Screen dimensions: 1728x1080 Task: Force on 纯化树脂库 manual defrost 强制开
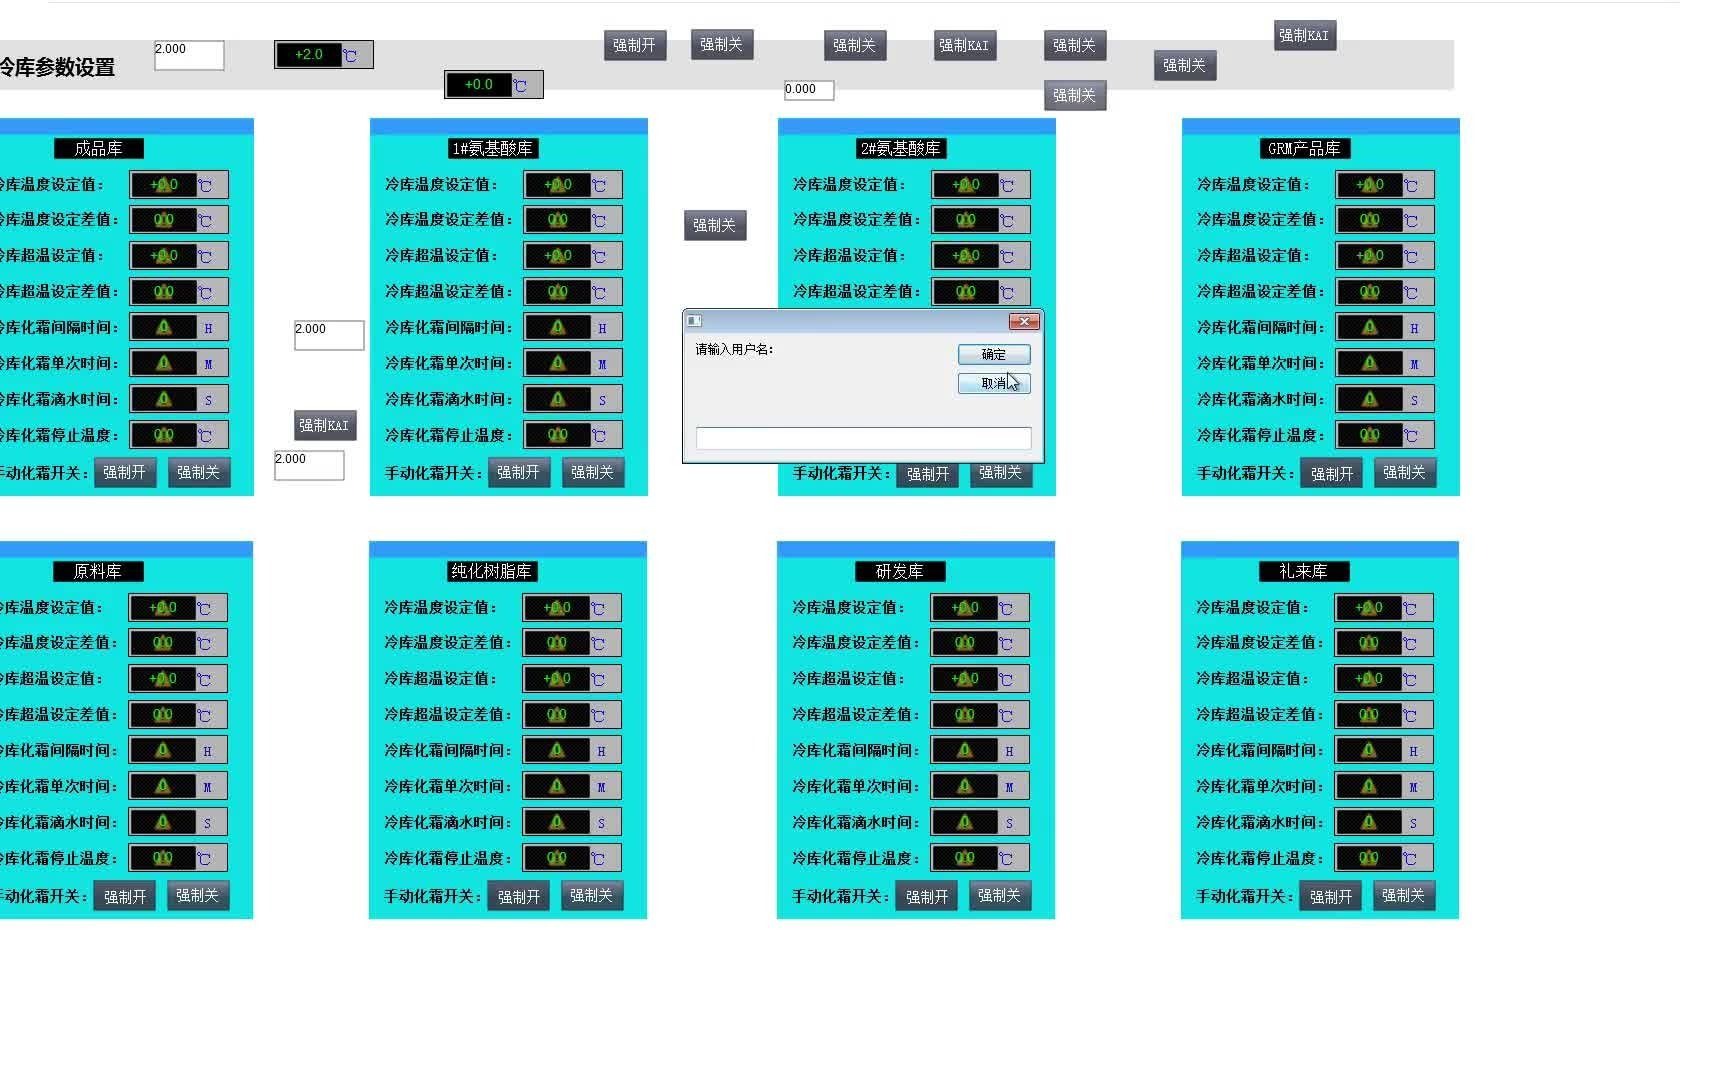(x=519, y=897)
